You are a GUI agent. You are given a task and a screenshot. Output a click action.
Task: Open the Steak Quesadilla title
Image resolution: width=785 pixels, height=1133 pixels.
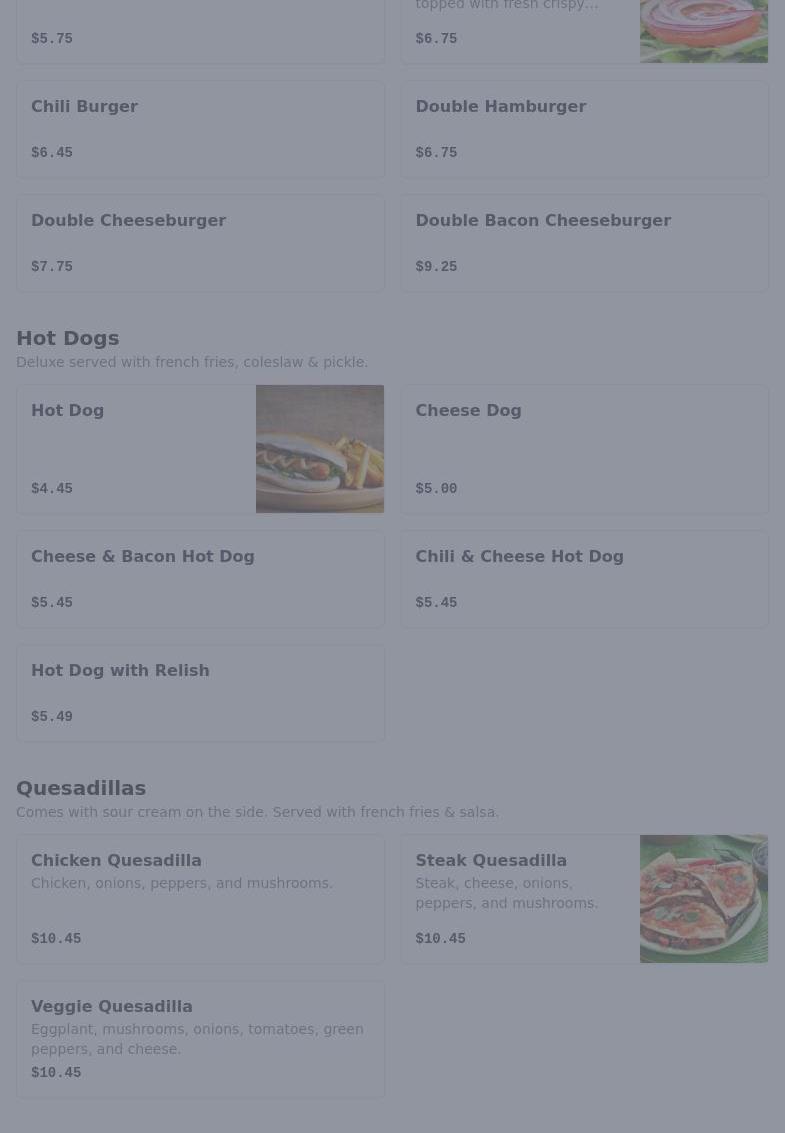point(491,861)
